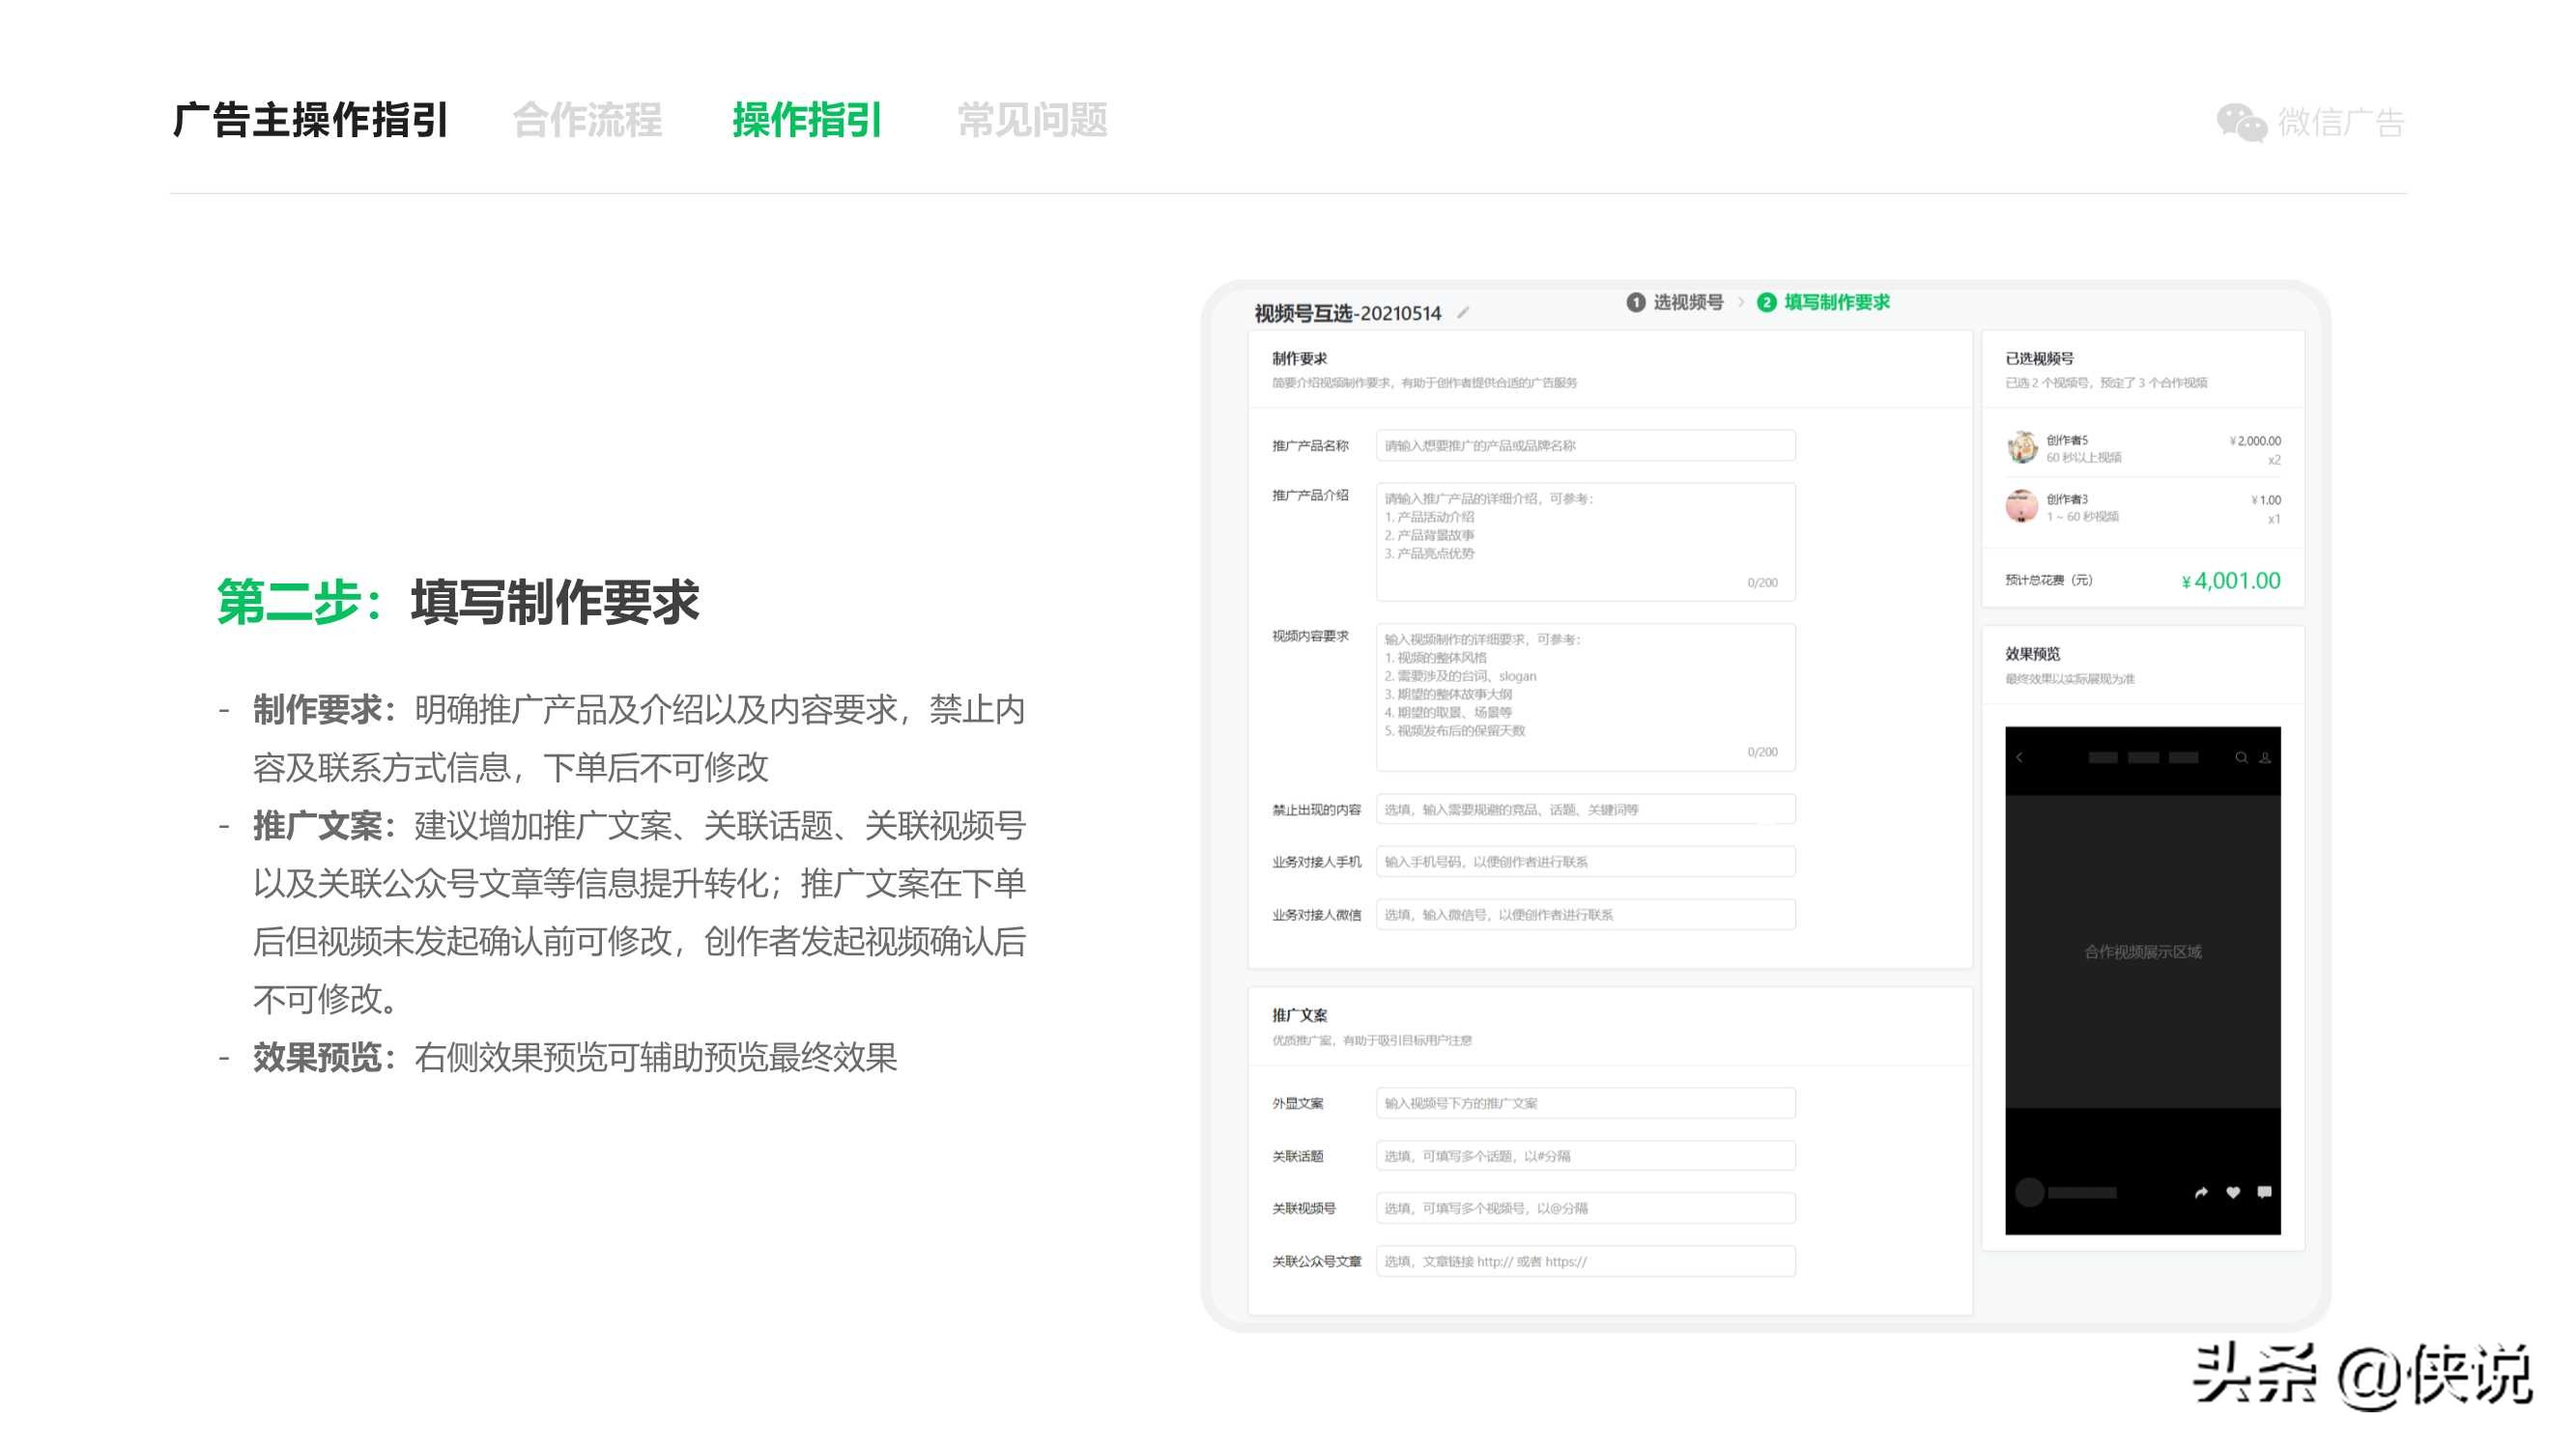Image resolution: width=2576 pixels, height=1449 pixels.
Task: Click the 广告主操作指引 heading
Action: (x=310, y=120)
